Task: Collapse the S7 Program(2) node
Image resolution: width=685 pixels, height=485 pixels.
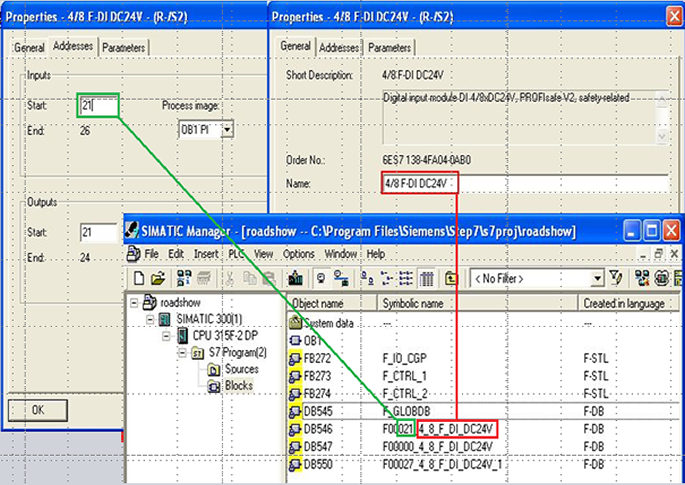Action: pyautogui.click(x=183, y=353)
